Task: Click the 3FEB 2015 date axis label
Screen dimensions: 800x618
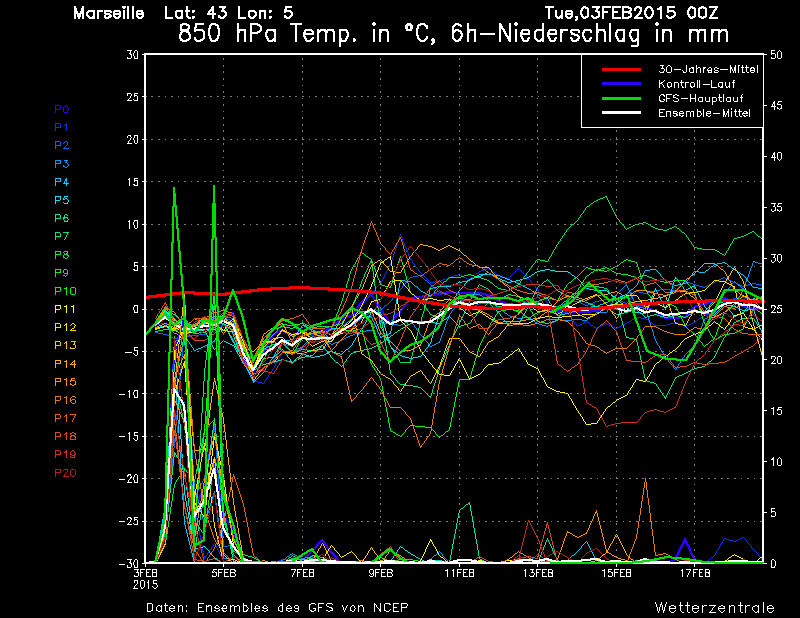Action: tap(145, 578)
